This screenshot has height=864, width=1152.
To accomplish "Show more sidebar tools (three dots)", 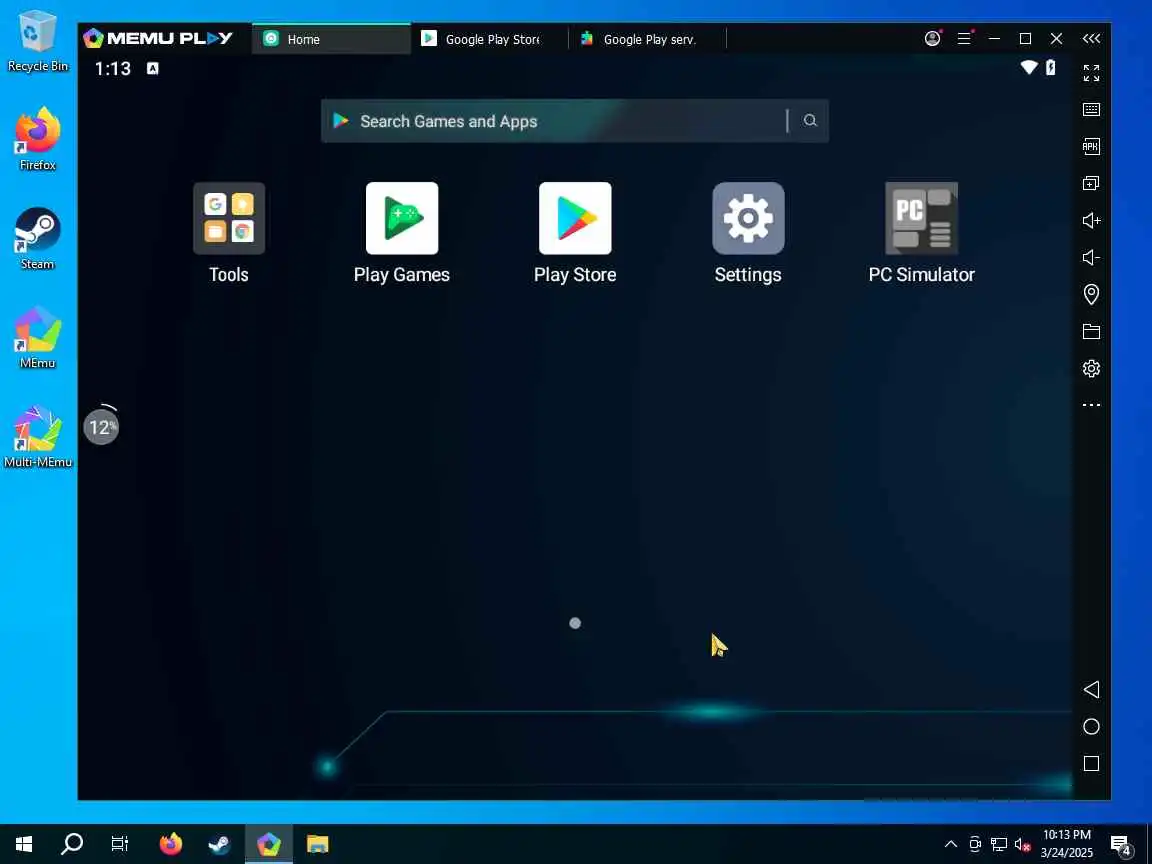I will tap(1091, 405).
